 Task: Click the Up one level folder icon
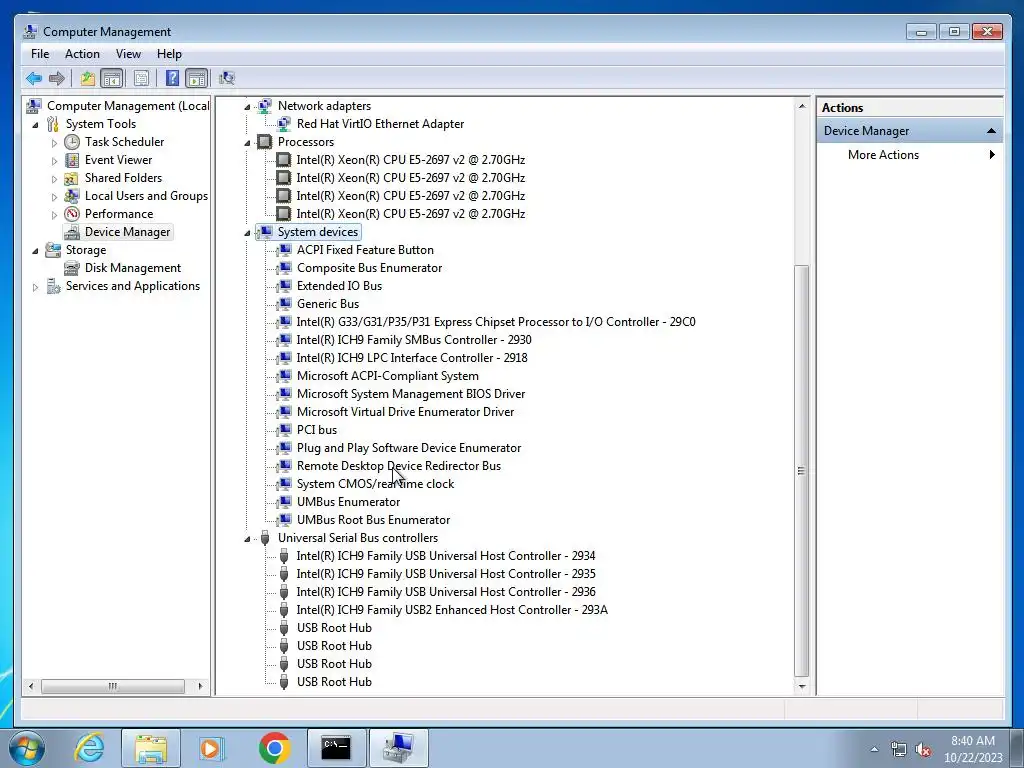[x=88, y=78]
